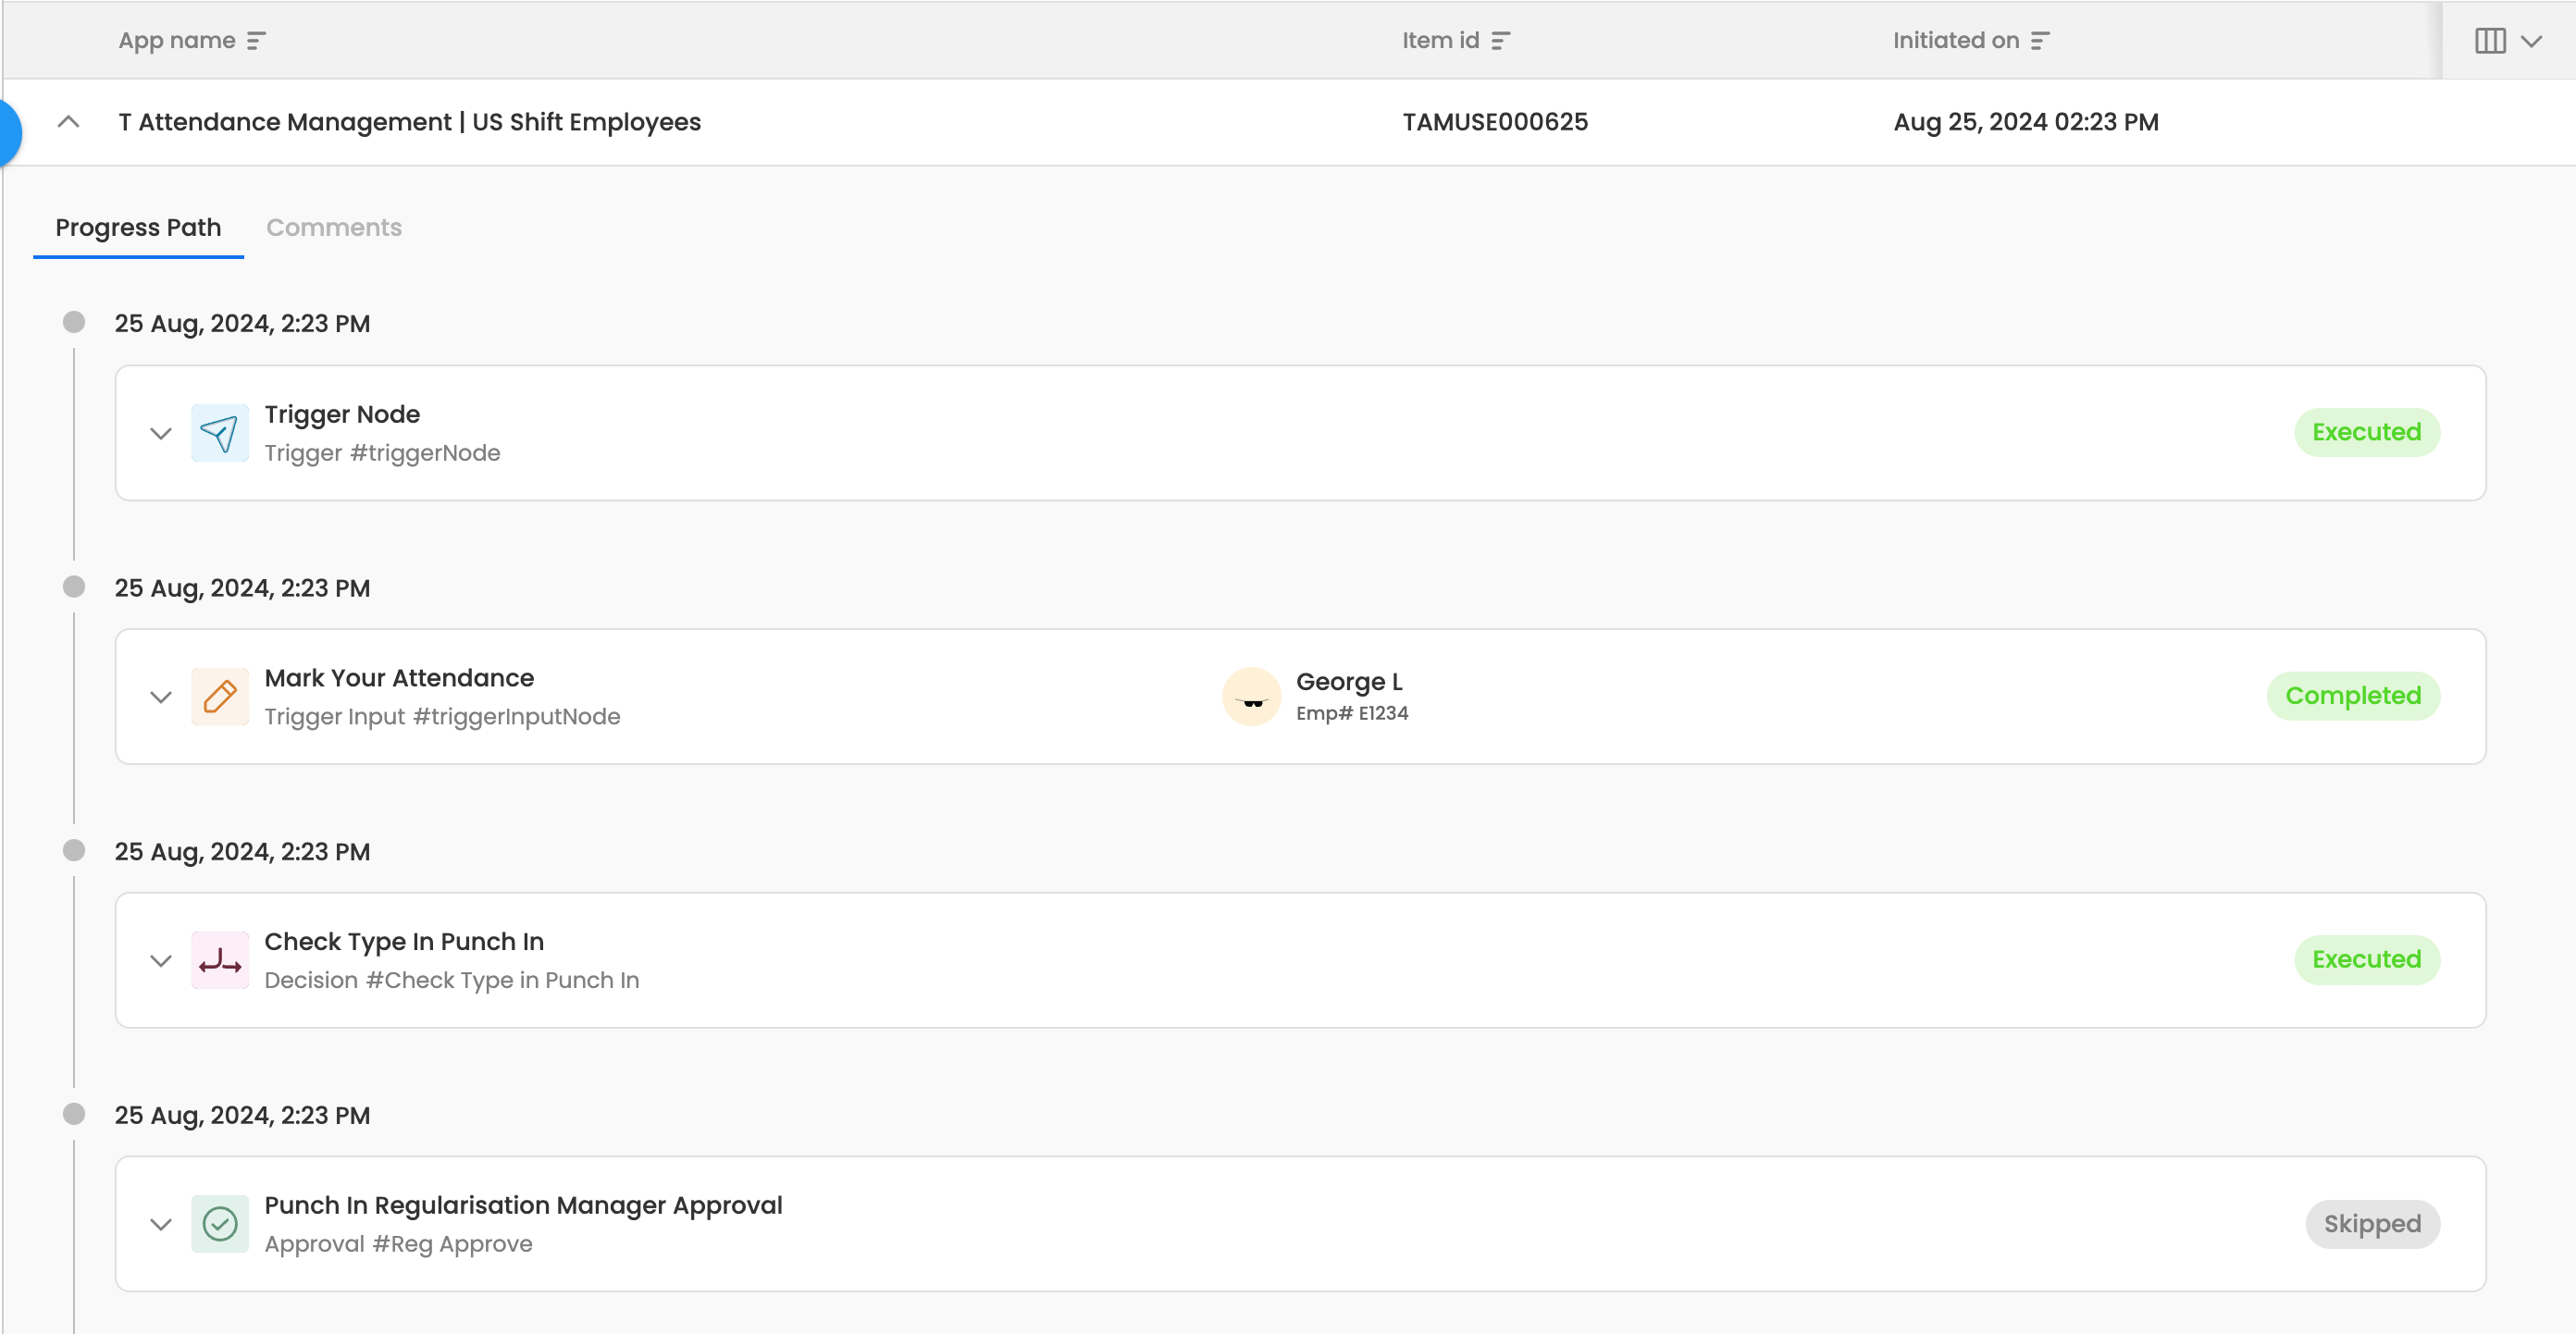This screenshot has width=2576, height=1334.
Task: Expand the Mark Your Attendance step
Action: 161,697
